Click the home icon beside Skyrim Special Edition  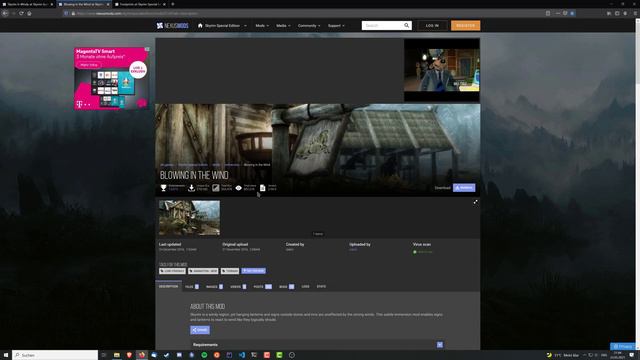coord(200,25)
